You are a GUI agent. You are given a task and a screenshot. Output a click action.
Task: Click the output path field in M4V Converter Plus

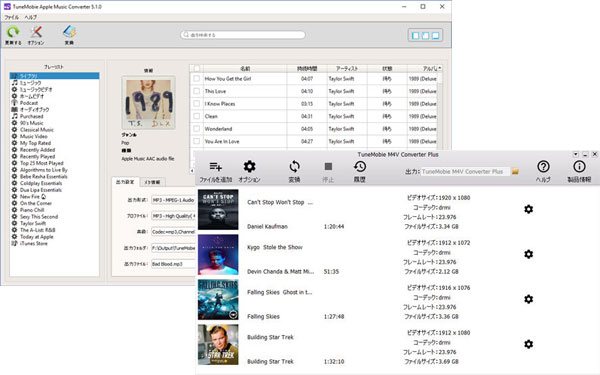(x=465, y=171)
